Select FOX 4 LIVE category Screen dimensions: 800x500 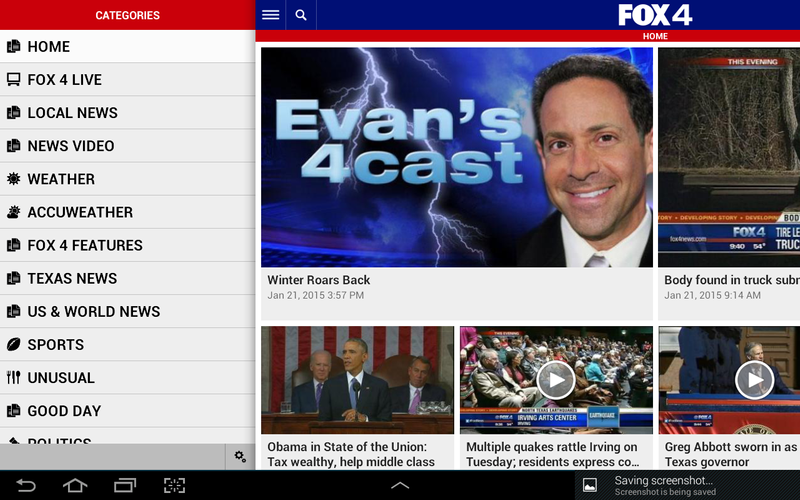[128, 80]
